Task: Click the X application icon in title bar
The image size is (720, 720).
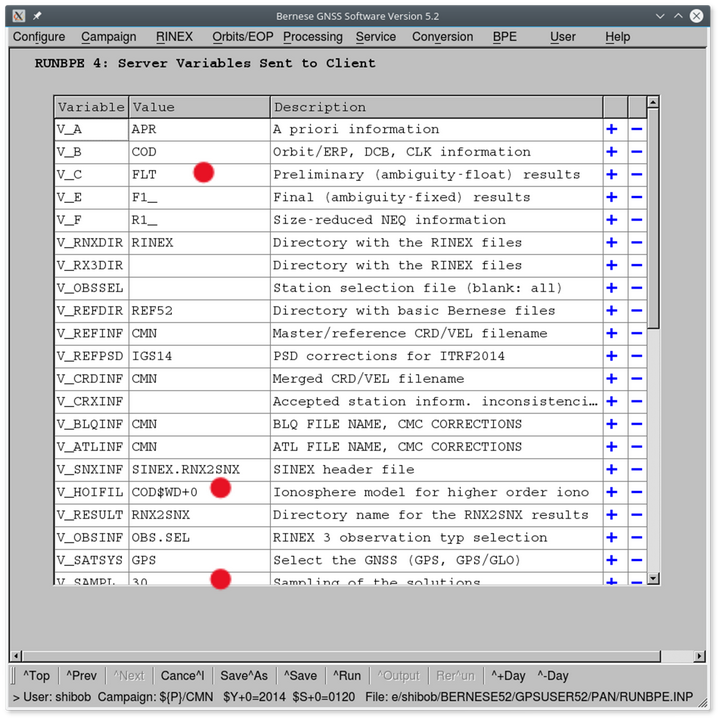Action: [x=18, y=16]
